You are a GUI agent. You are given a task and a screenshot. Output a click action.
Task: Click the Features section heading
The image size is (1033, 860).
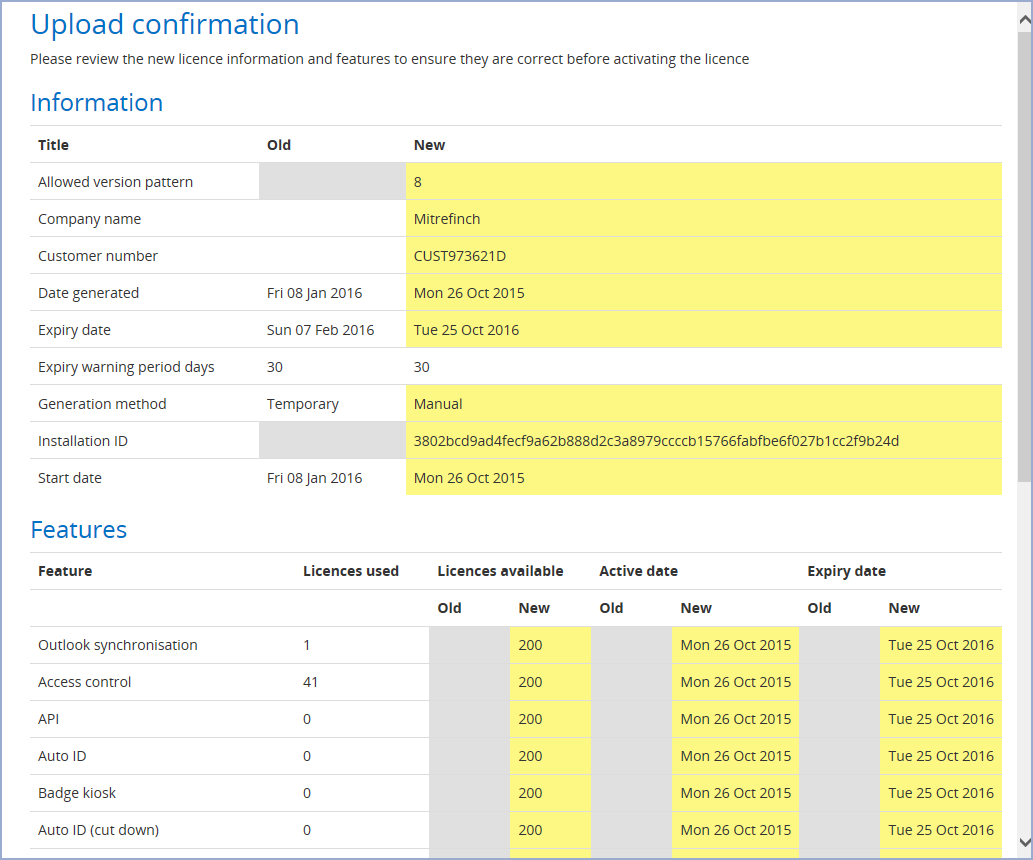(79, 530)
